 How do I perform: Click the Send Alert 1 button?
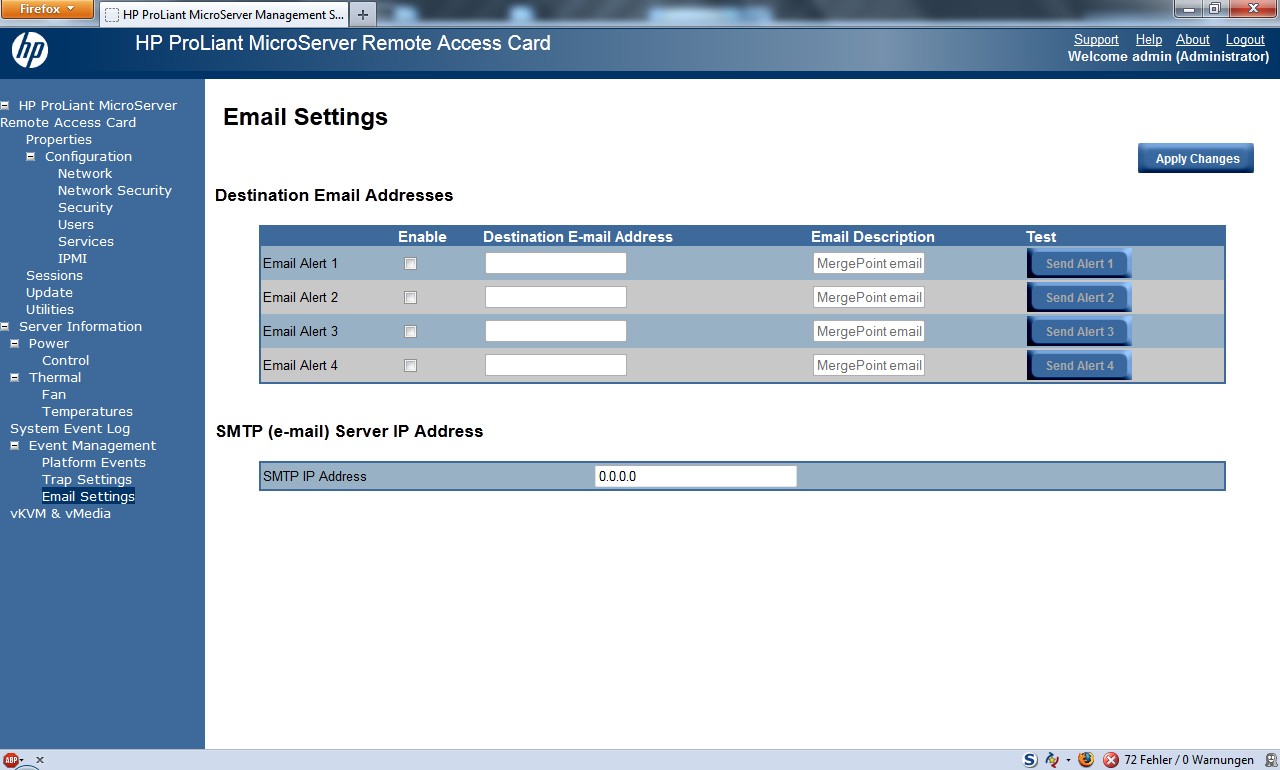1079,264
